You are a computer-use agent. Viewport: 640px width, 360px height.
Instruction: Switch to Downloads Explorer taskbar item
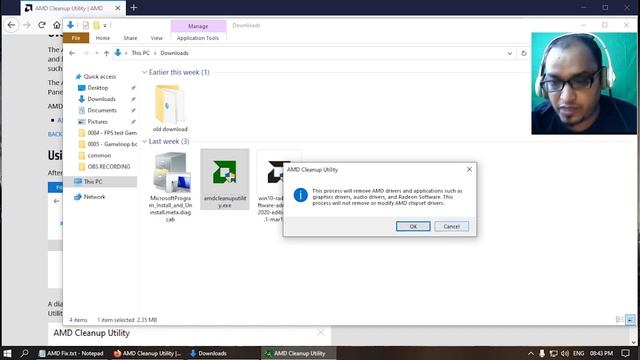tap(209, 353)
